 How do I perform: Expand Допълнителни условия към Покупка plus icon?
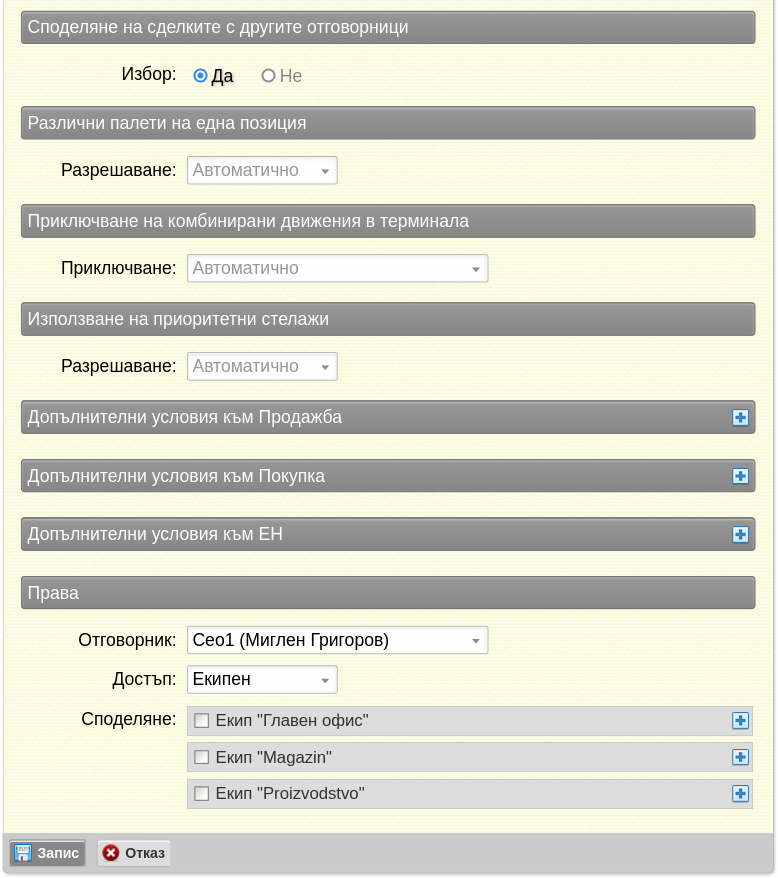coord(740,476)
